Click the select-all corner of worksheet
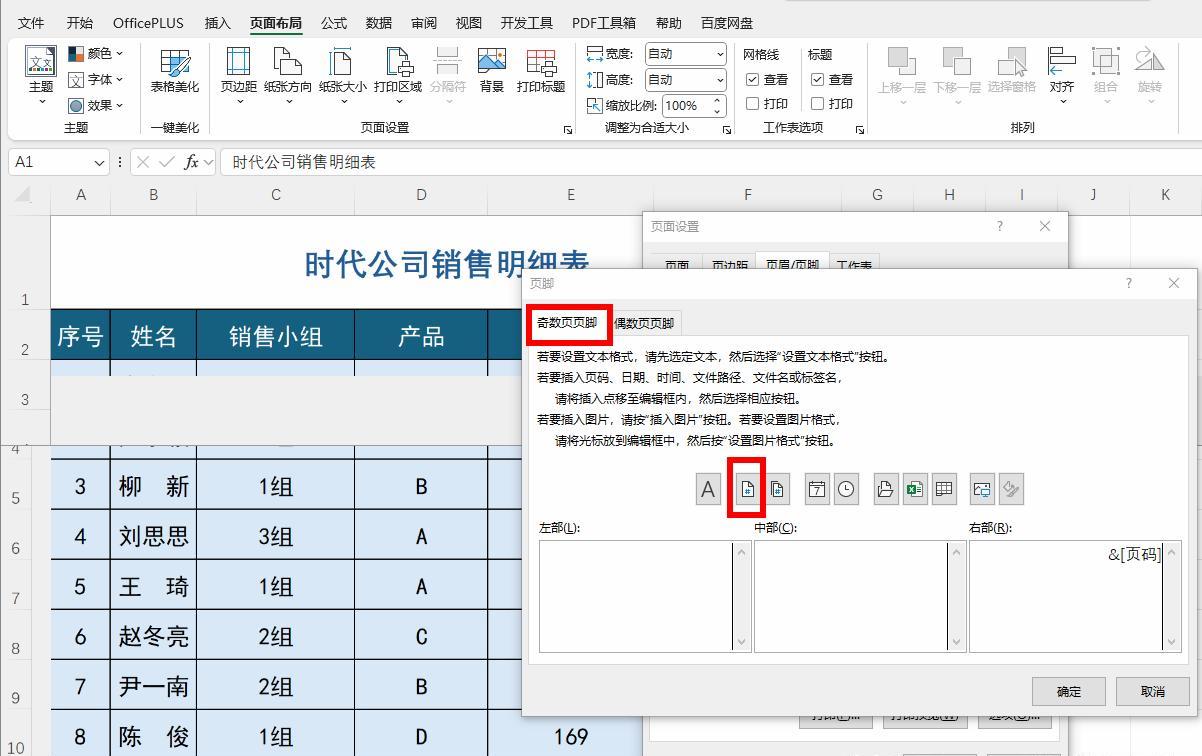Screen dimensions: 1202x756 (24, 195)
